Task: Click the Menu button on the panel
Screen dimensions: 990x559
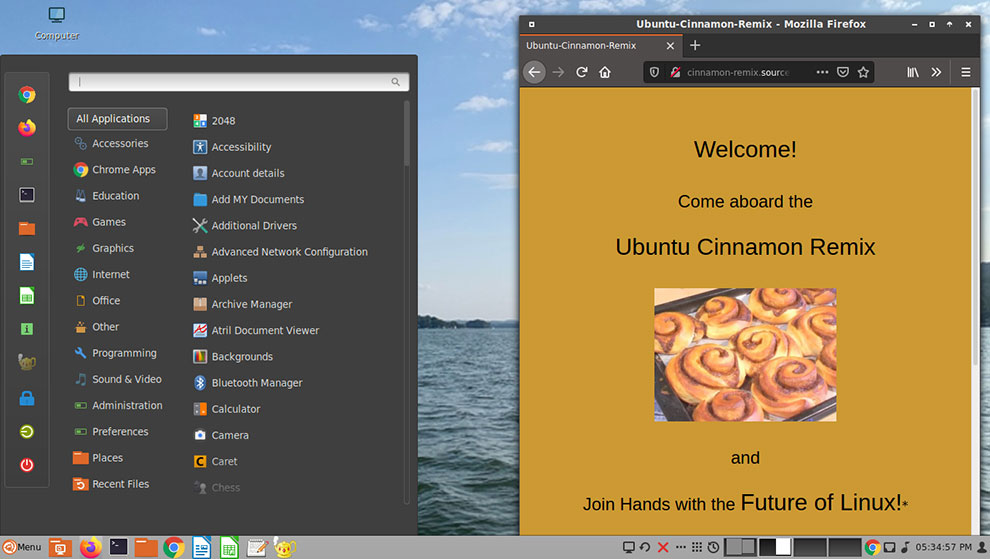Action: [x=22, y=547]
